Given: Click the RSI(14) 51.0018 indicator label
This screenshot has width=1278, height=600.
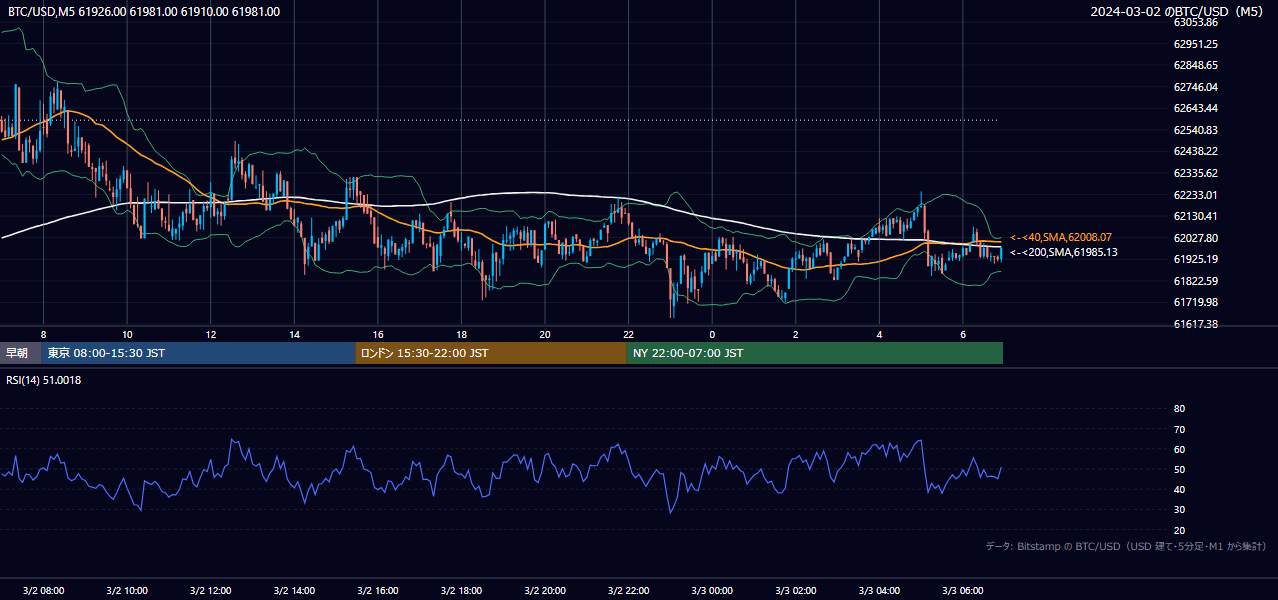Looking at the screenshot, I should click(44, 380).
